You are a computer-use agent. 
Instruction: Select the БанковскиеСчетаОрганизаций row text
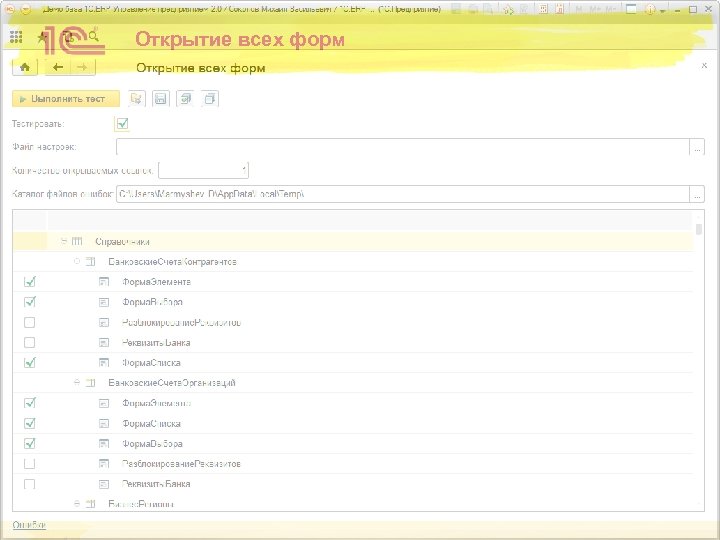click(172, 383)
